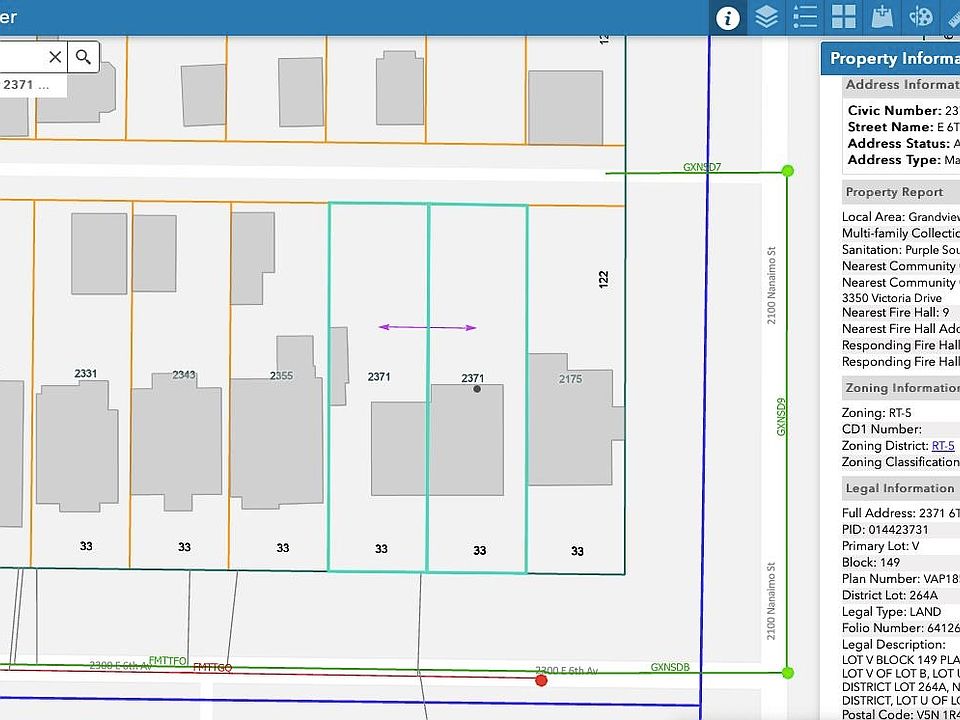The height and width of the screenshot is (720, 960).
Task: Click the red node on E 6th Av
Action: [x=541, y=680]
